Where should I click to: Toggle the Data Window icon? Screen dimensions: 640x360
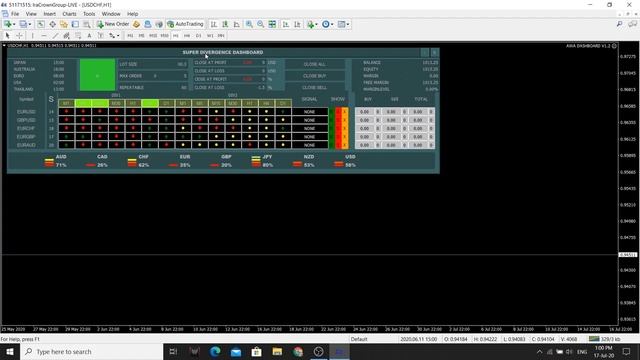click(x=53, y=24)
